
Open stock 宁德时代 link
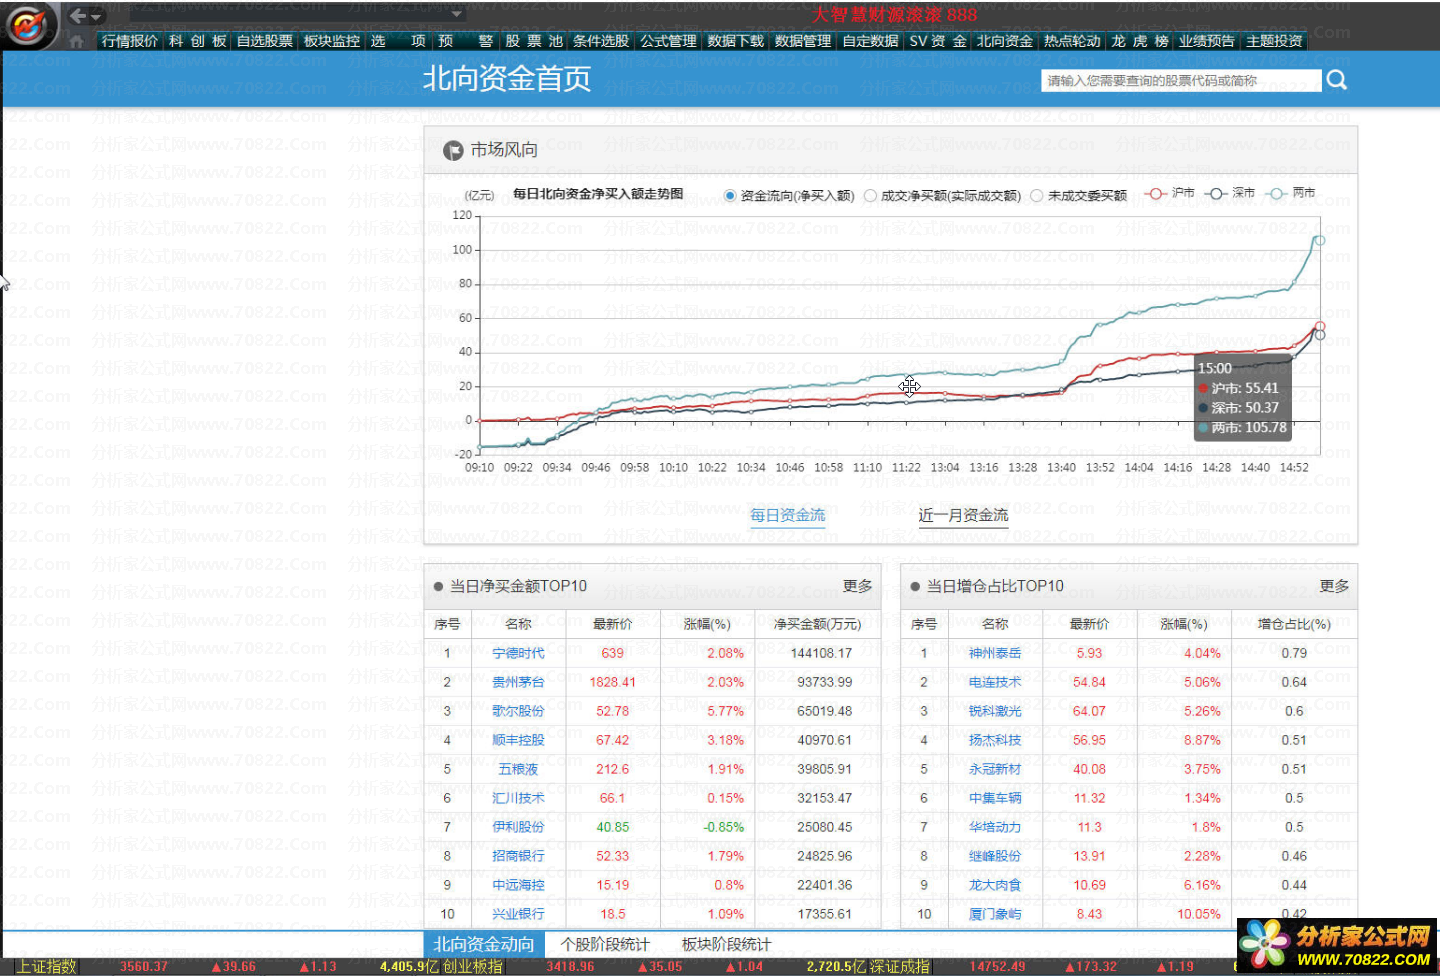point(518,653)
